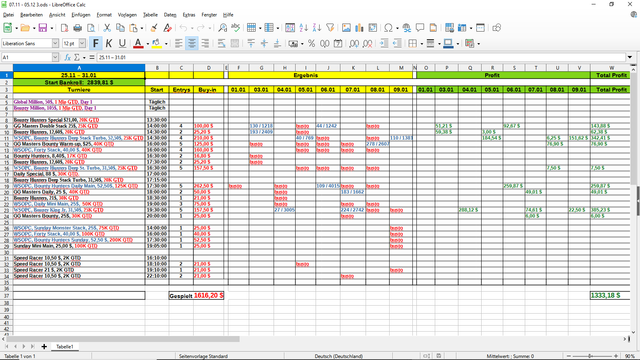This screenshot has height=360, width=640.
Task: Open the Format menu
Action: point(104,15)
